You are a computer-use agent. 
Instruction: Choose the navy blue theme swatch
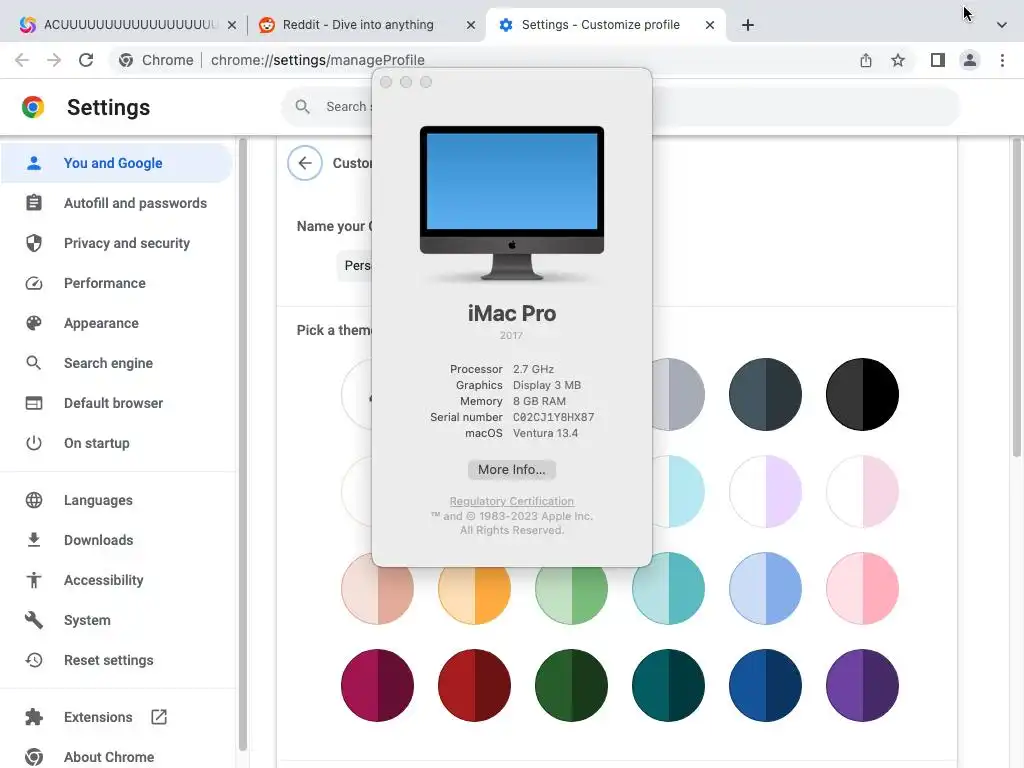[x=765, y=685]
